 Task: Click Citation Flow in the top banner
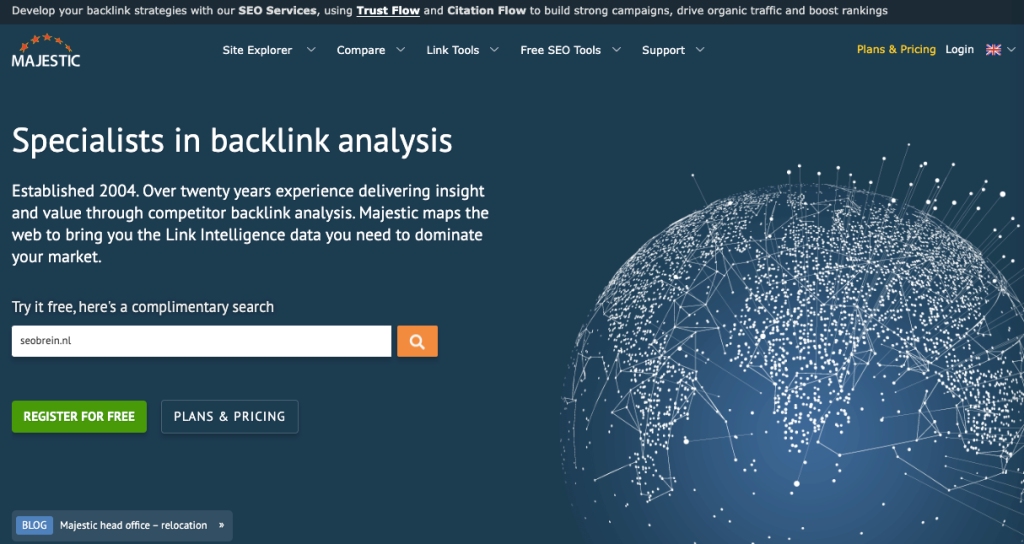[487, 10]
